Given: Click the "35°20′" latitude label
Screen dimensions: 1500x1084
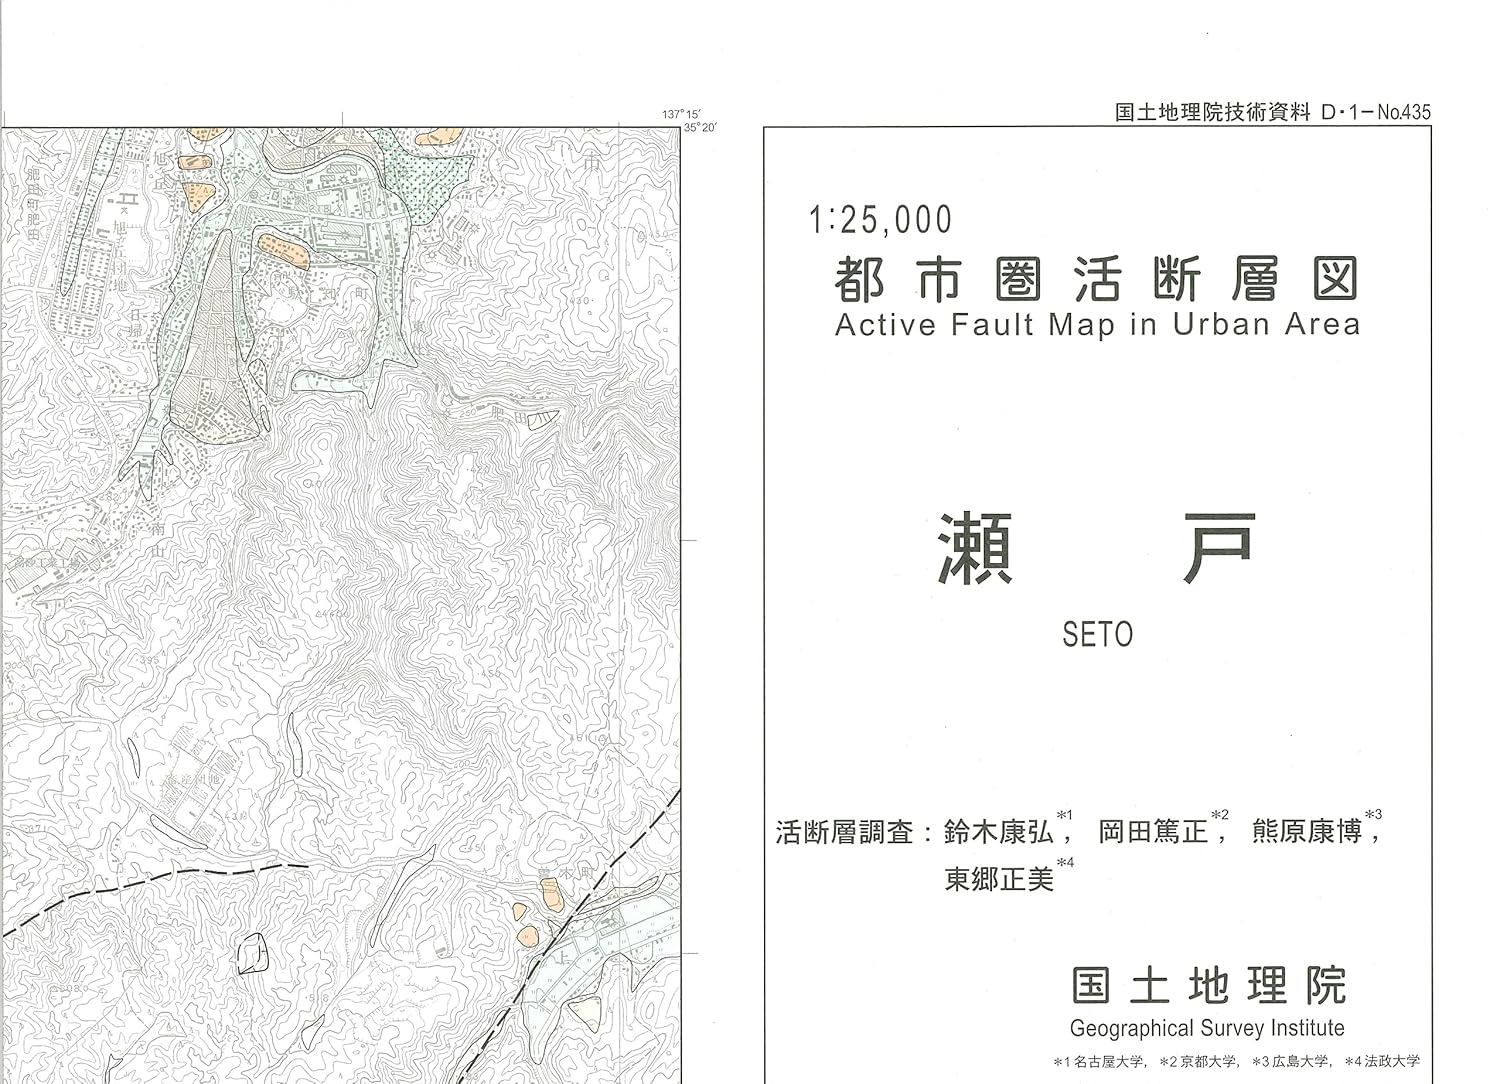Looking at the screenshot, I should (x=701, y=127).
